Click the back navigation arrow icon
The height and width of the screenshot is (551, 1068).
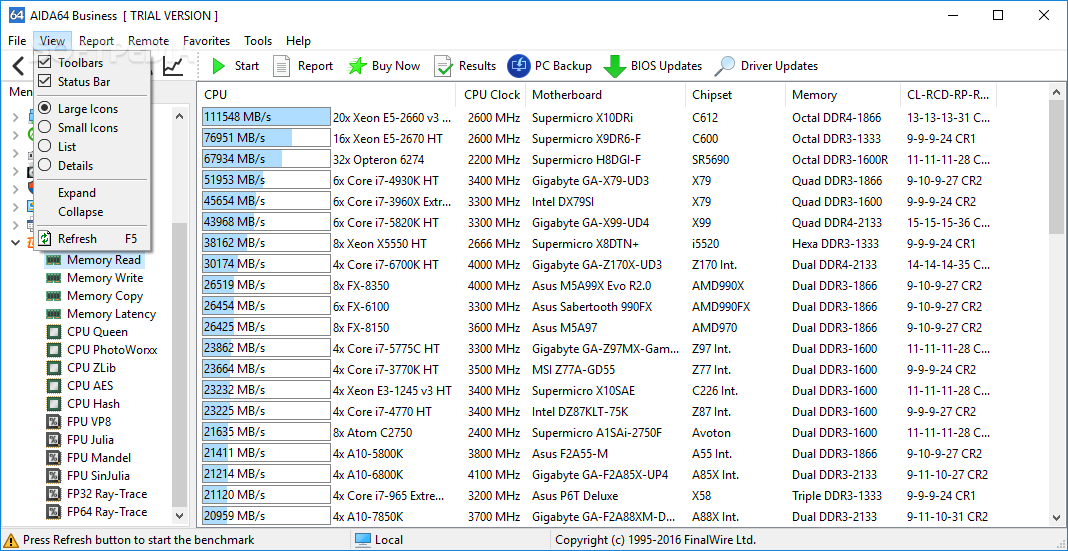click(x=19, y=66)
